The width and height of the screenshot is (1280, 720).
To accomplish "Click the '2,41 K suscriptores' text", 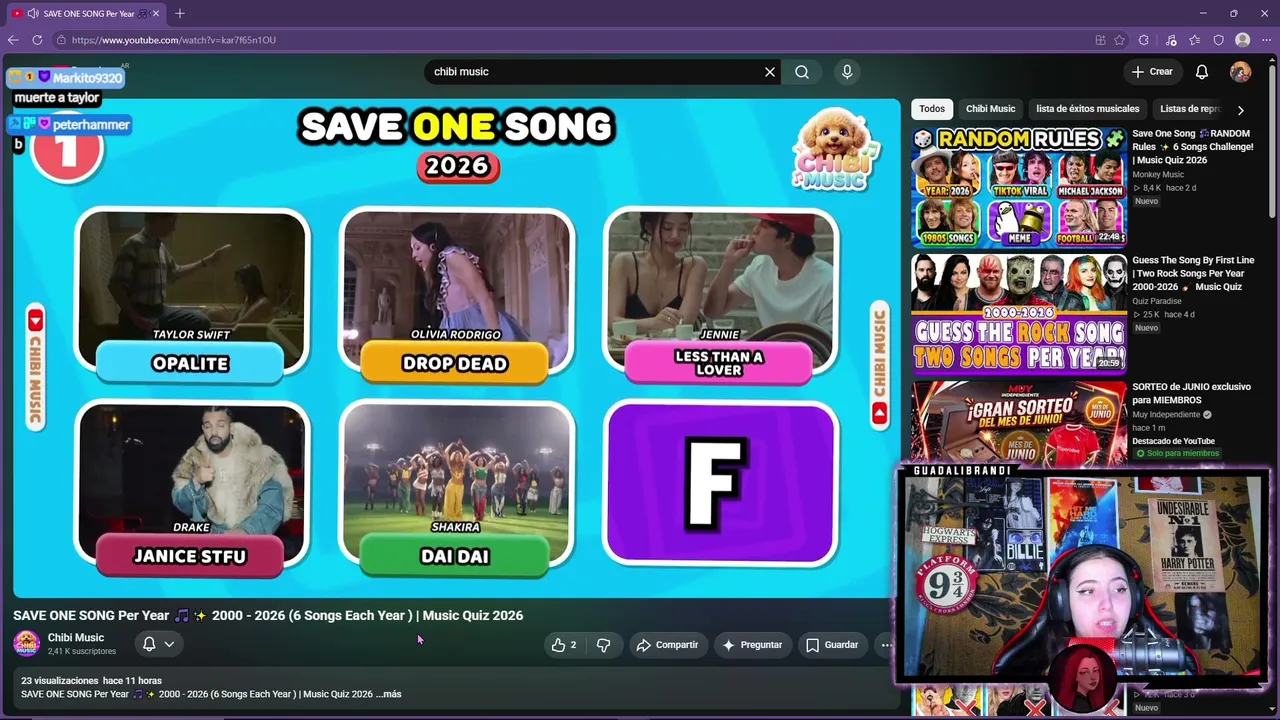I will pos(82,652).
